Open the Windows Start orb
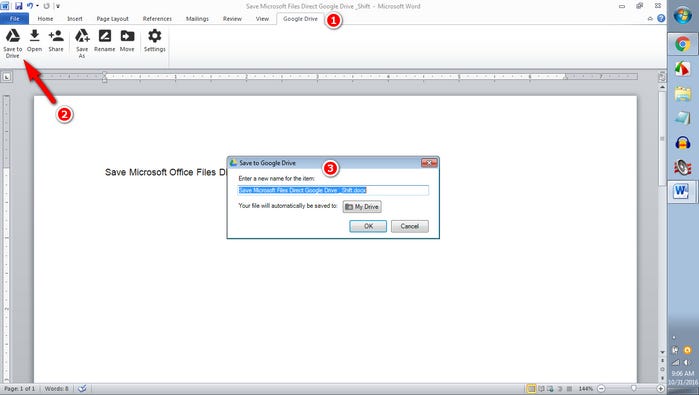This screenshot has height=395, width=699. point(683,16)
